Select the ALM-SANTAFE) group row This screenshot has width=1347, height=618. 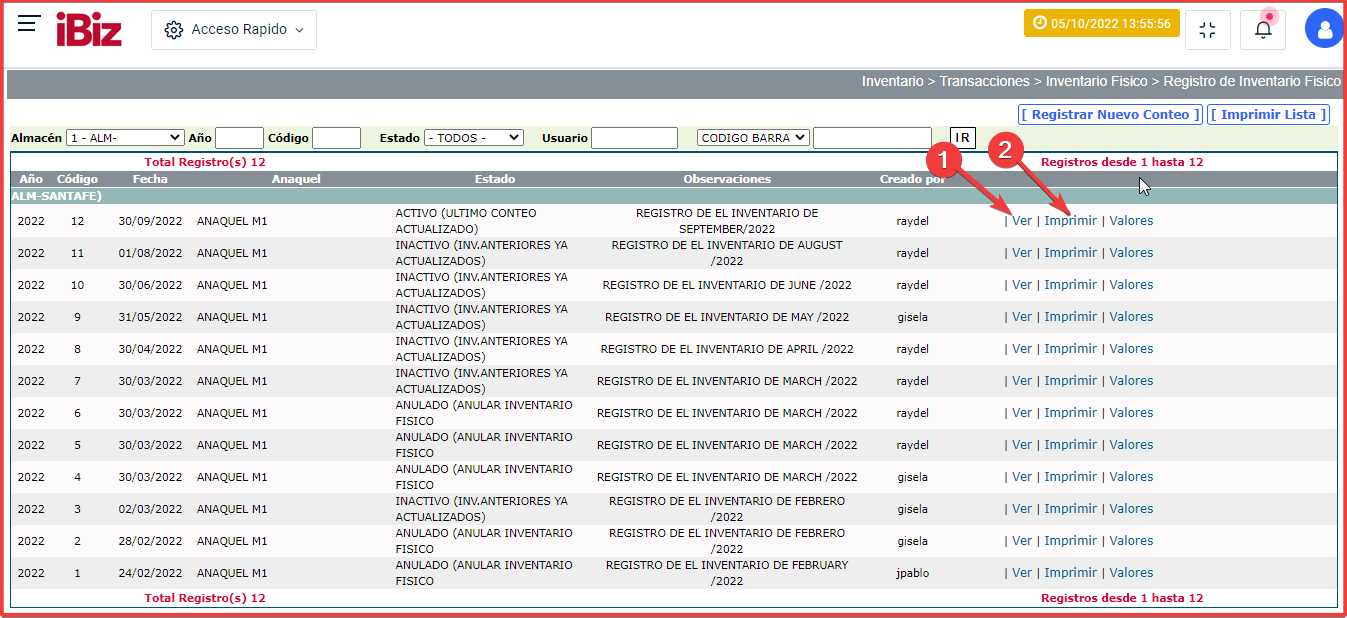(674, 196)
